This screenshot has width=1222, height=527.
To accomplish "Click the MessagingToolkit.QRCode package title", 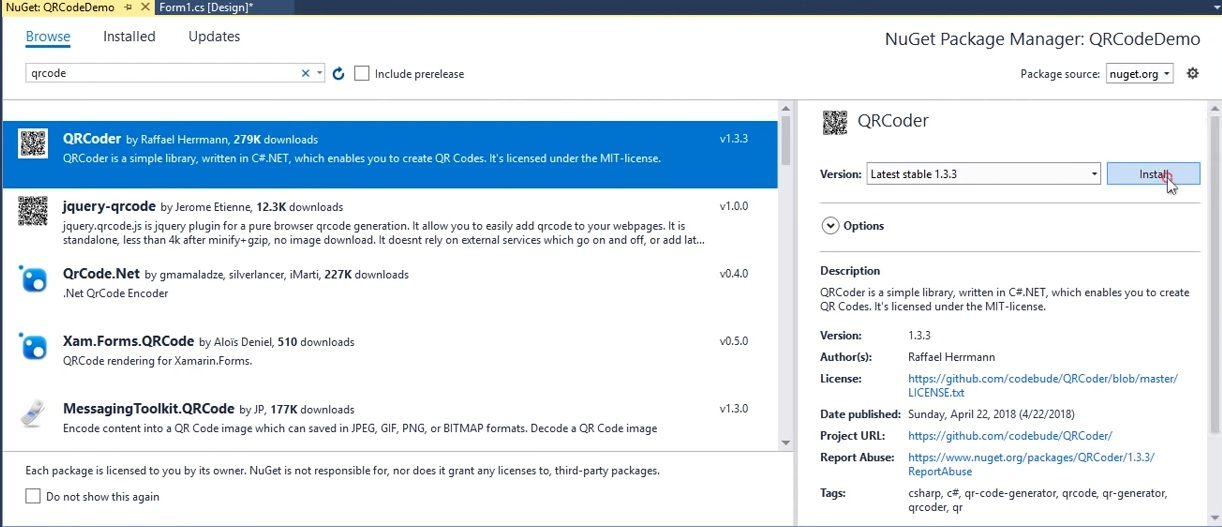I will click(149, 409).
